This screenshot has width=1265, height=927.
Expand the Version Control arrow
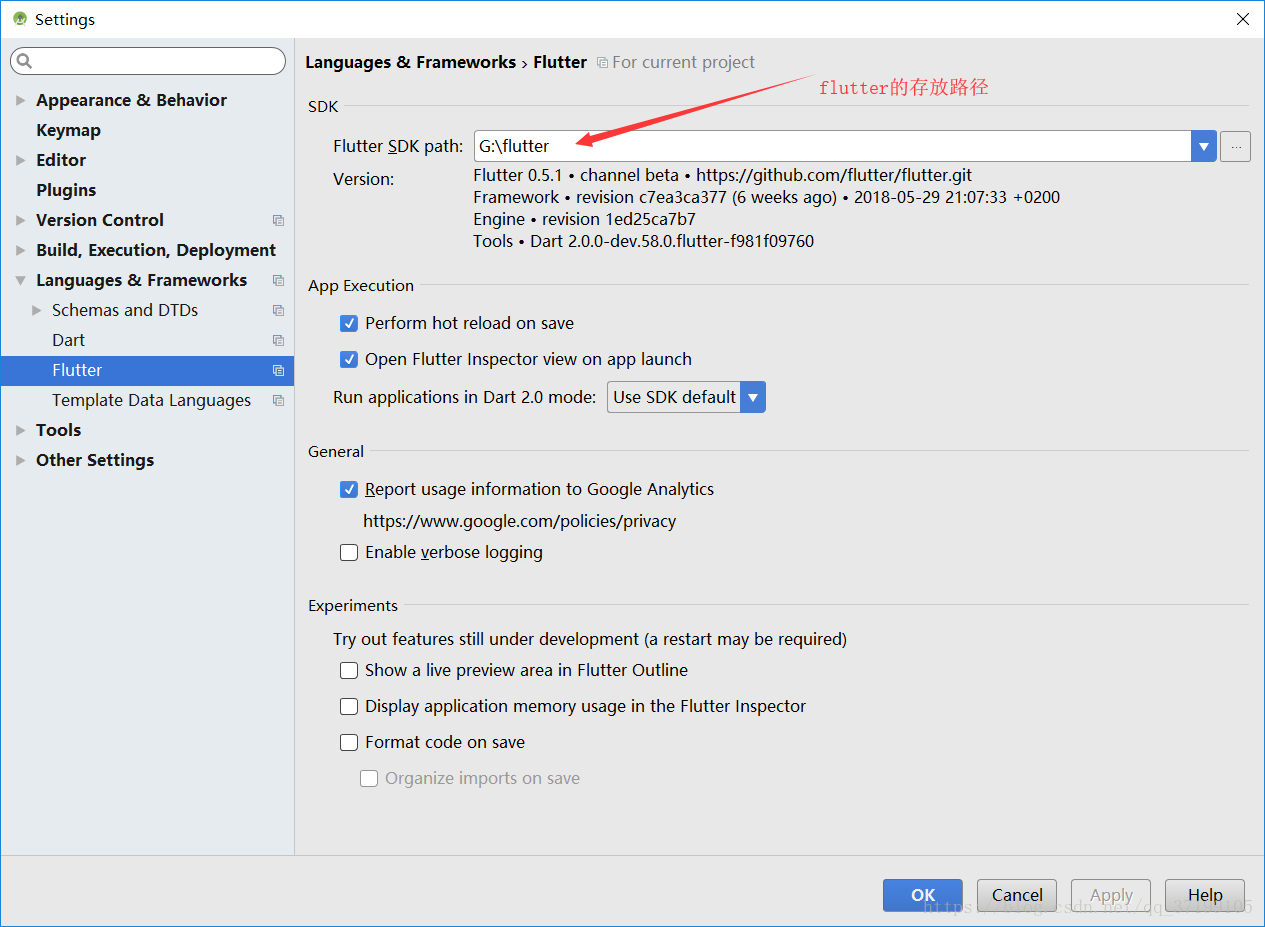[20, 220]
